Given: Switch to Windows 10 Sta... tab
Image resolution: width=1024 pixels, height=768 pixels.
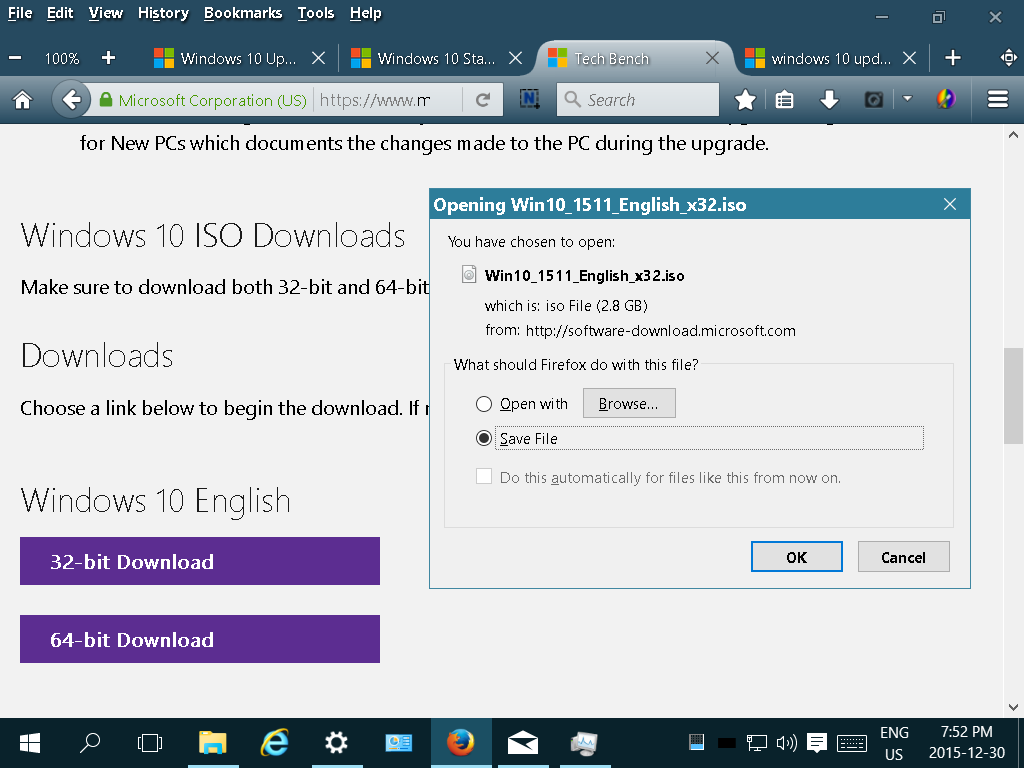Looking at the screenshot, I should click(x=436, y=58).
